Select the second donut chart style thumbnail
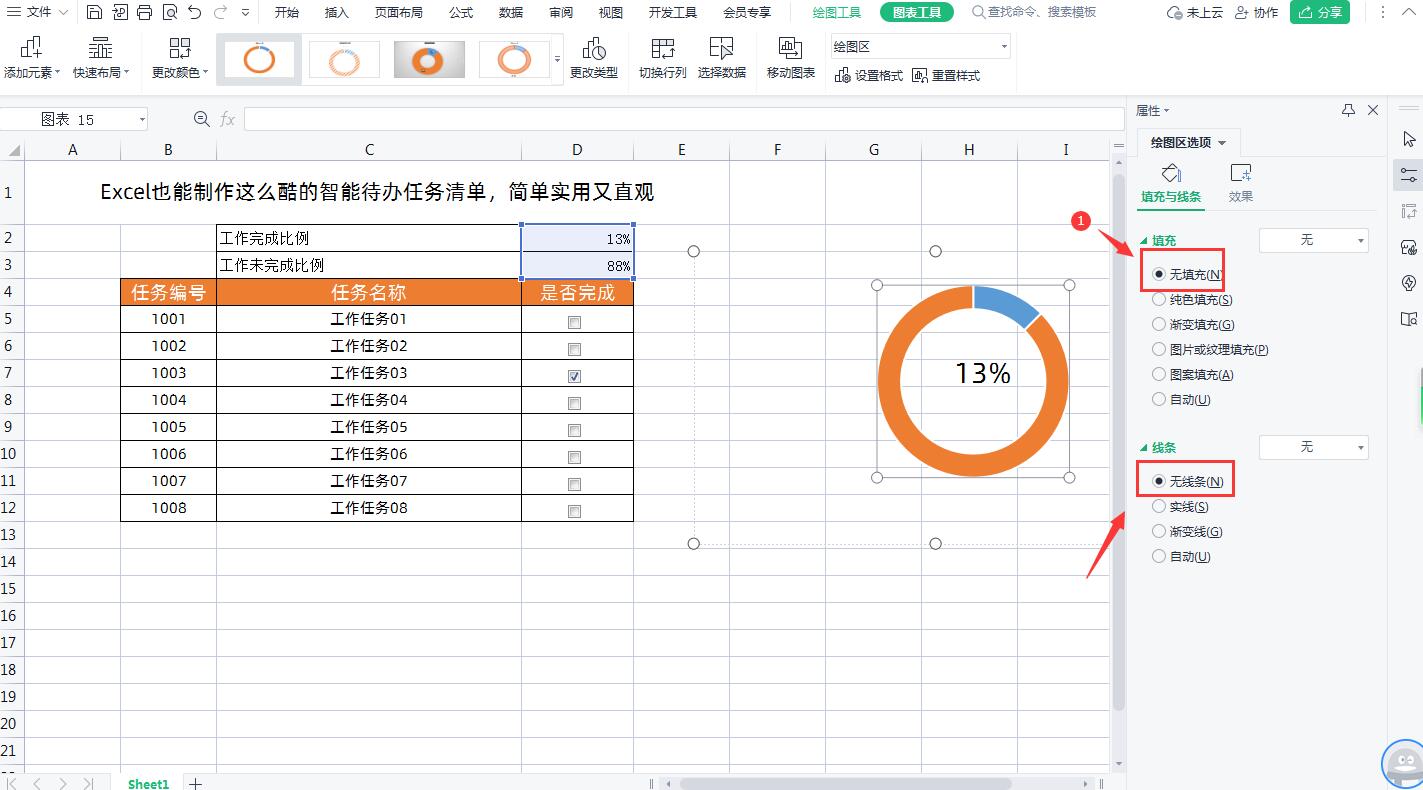The width and height of the screenshot is (1423, 790). tap(343, 58)
